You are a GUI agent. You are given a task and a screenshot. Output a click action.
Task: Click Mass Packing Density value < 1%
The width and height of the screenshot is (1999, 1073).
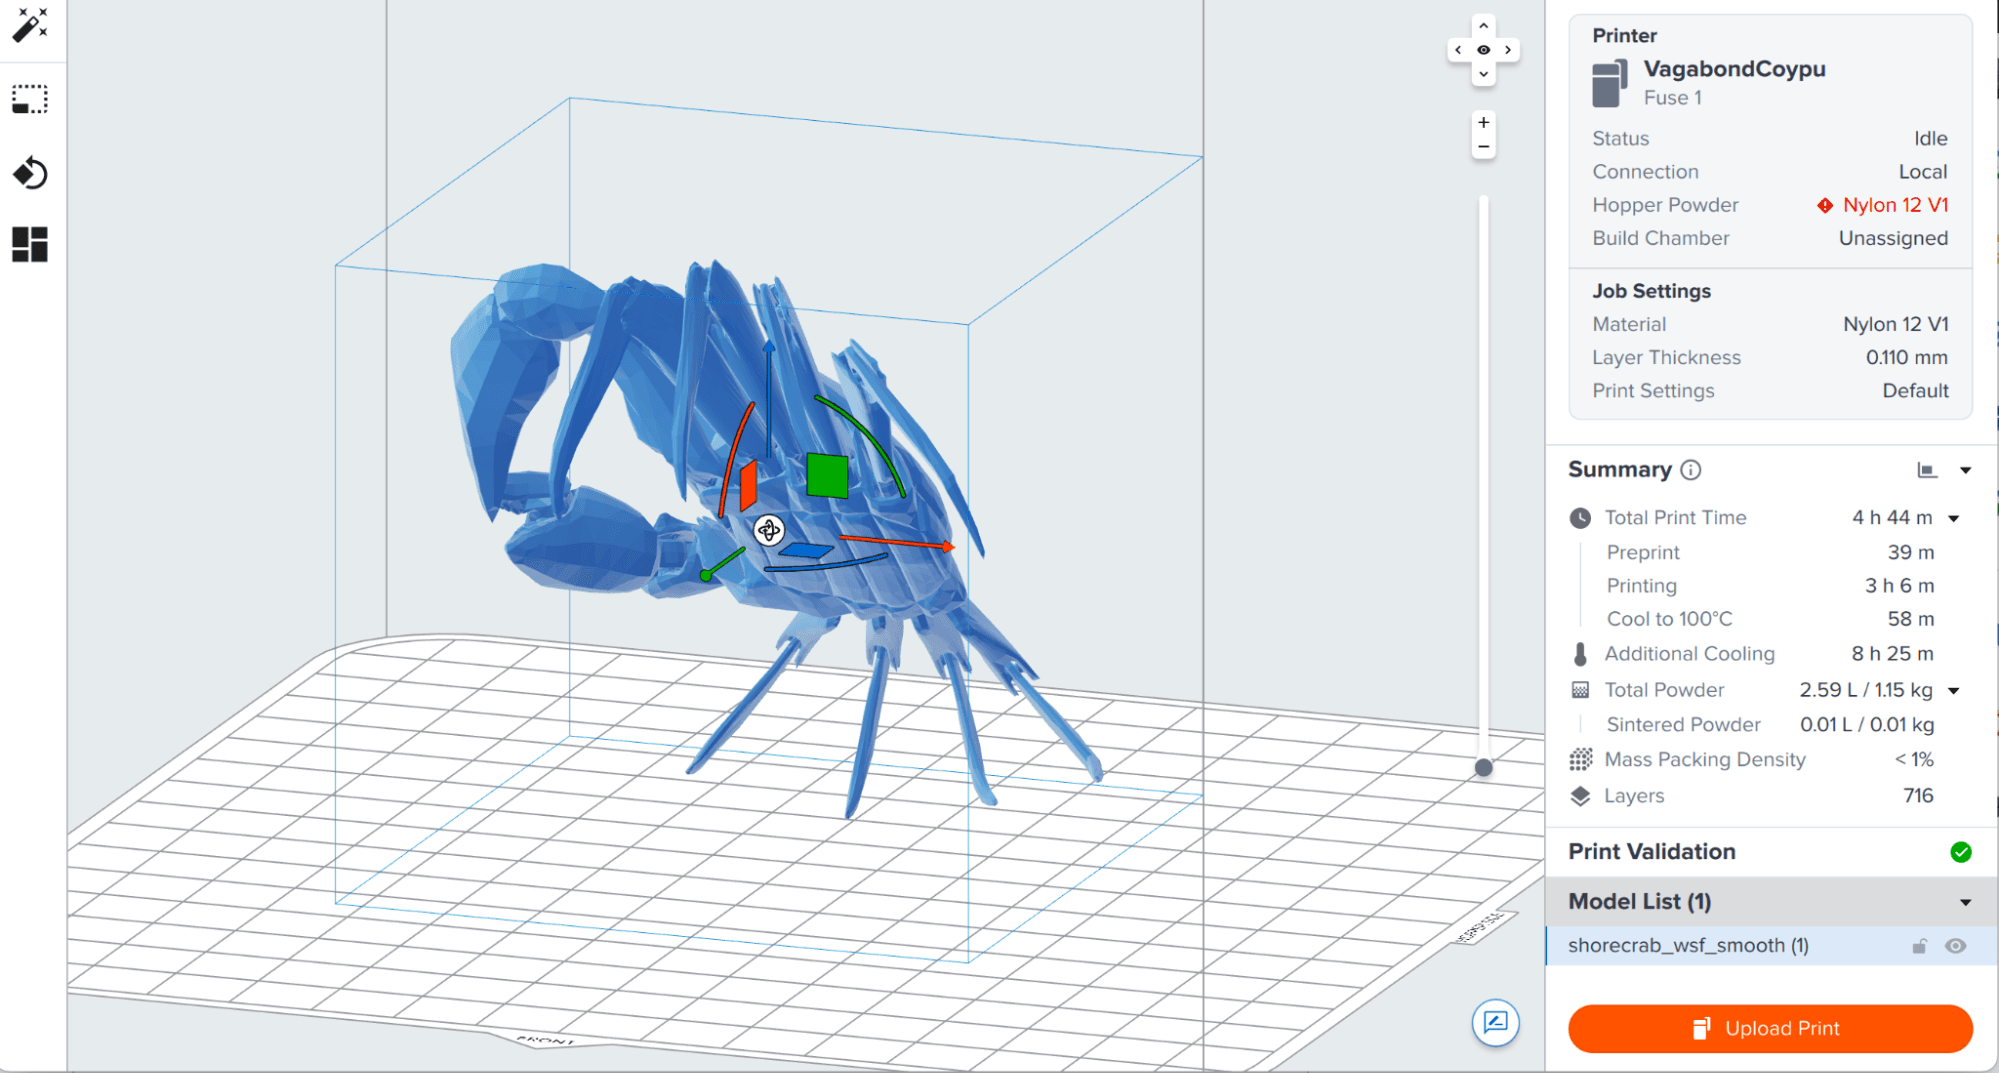coord(1914,760)
